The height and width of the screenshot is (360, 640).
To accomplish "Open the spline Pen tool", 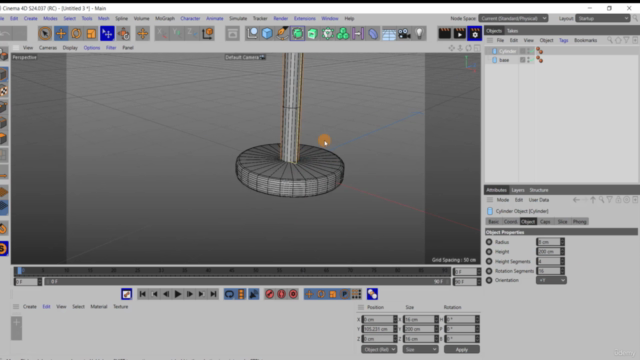I will [x=282, y=33].
